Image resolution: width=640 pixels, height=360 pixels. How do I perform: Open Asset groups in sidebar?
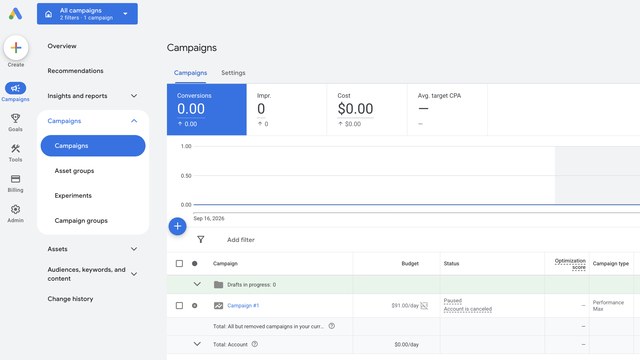74,171
